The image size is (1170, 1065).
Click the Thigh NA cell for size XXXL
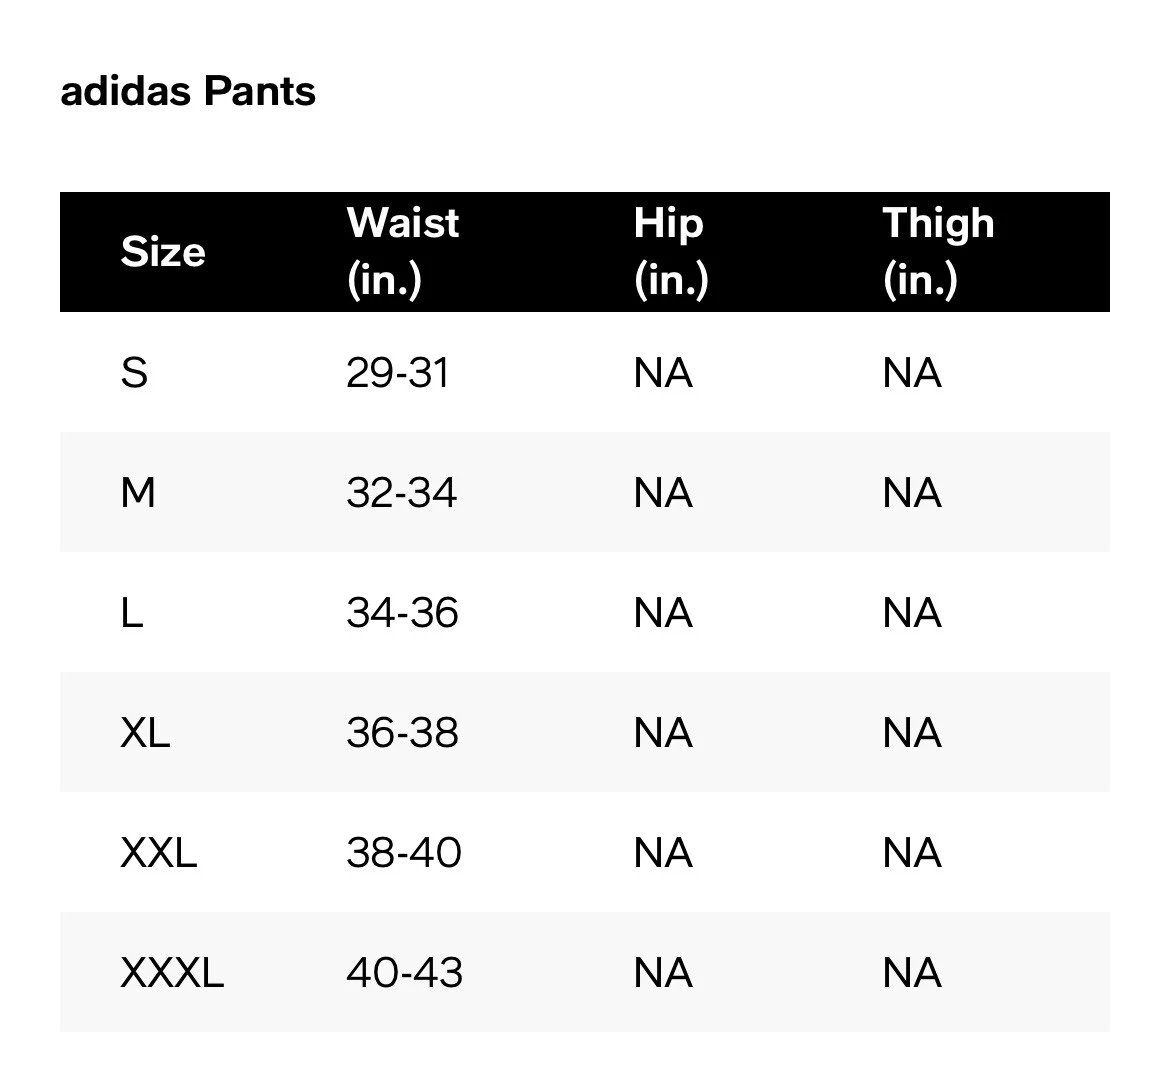tap(913, 972)
